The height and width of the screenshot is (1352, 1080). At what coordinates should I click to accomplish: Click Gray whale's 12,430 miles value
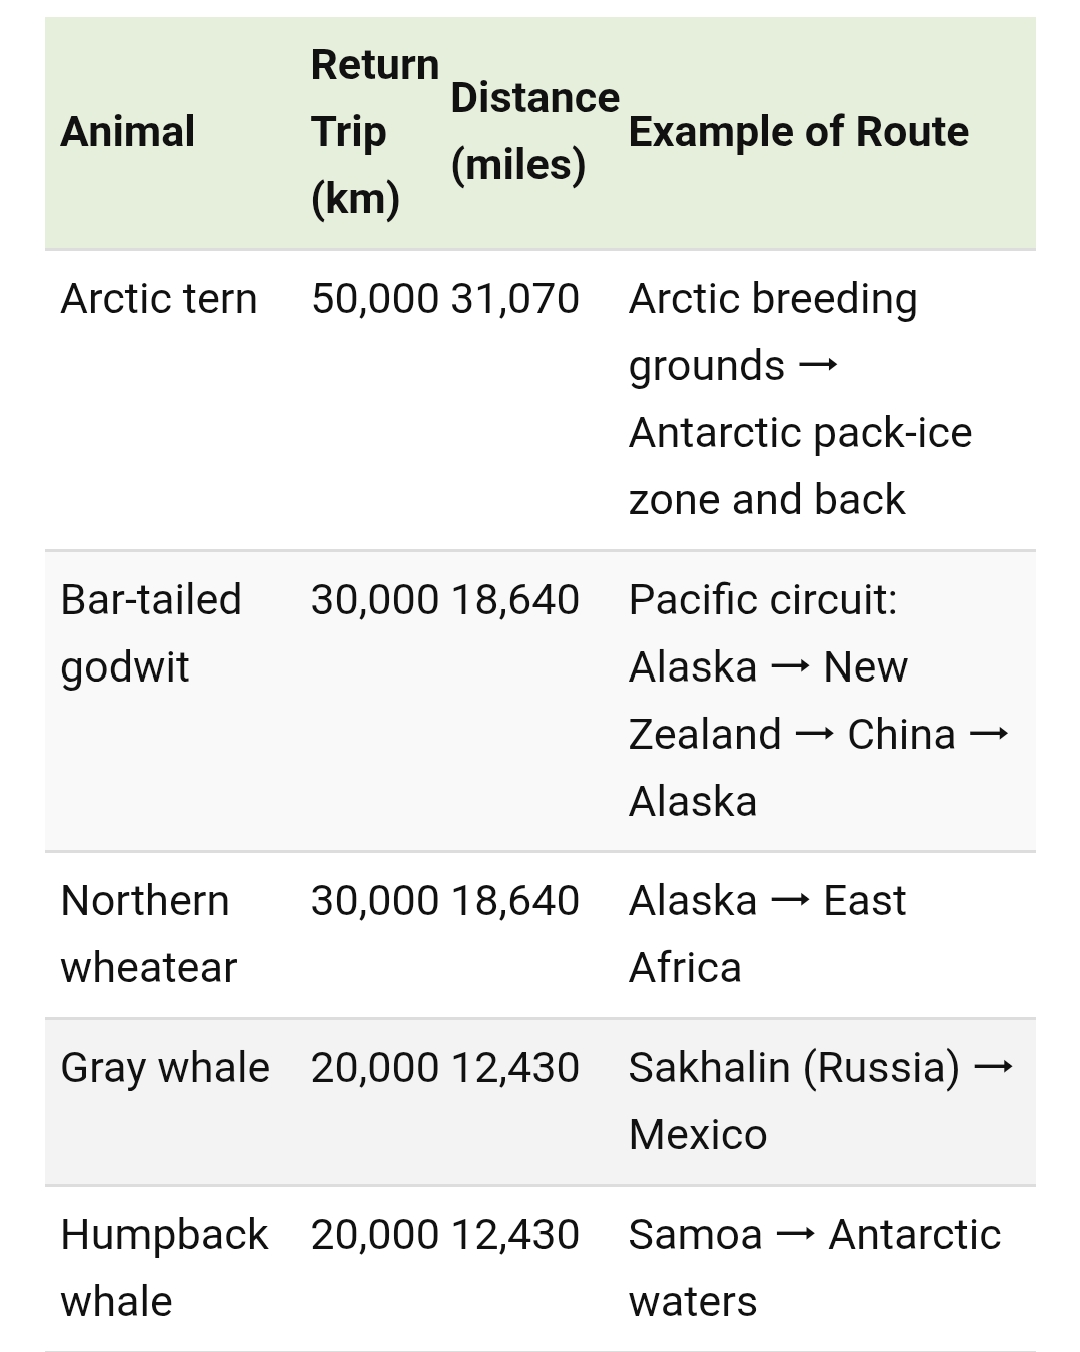point(515,1068)
